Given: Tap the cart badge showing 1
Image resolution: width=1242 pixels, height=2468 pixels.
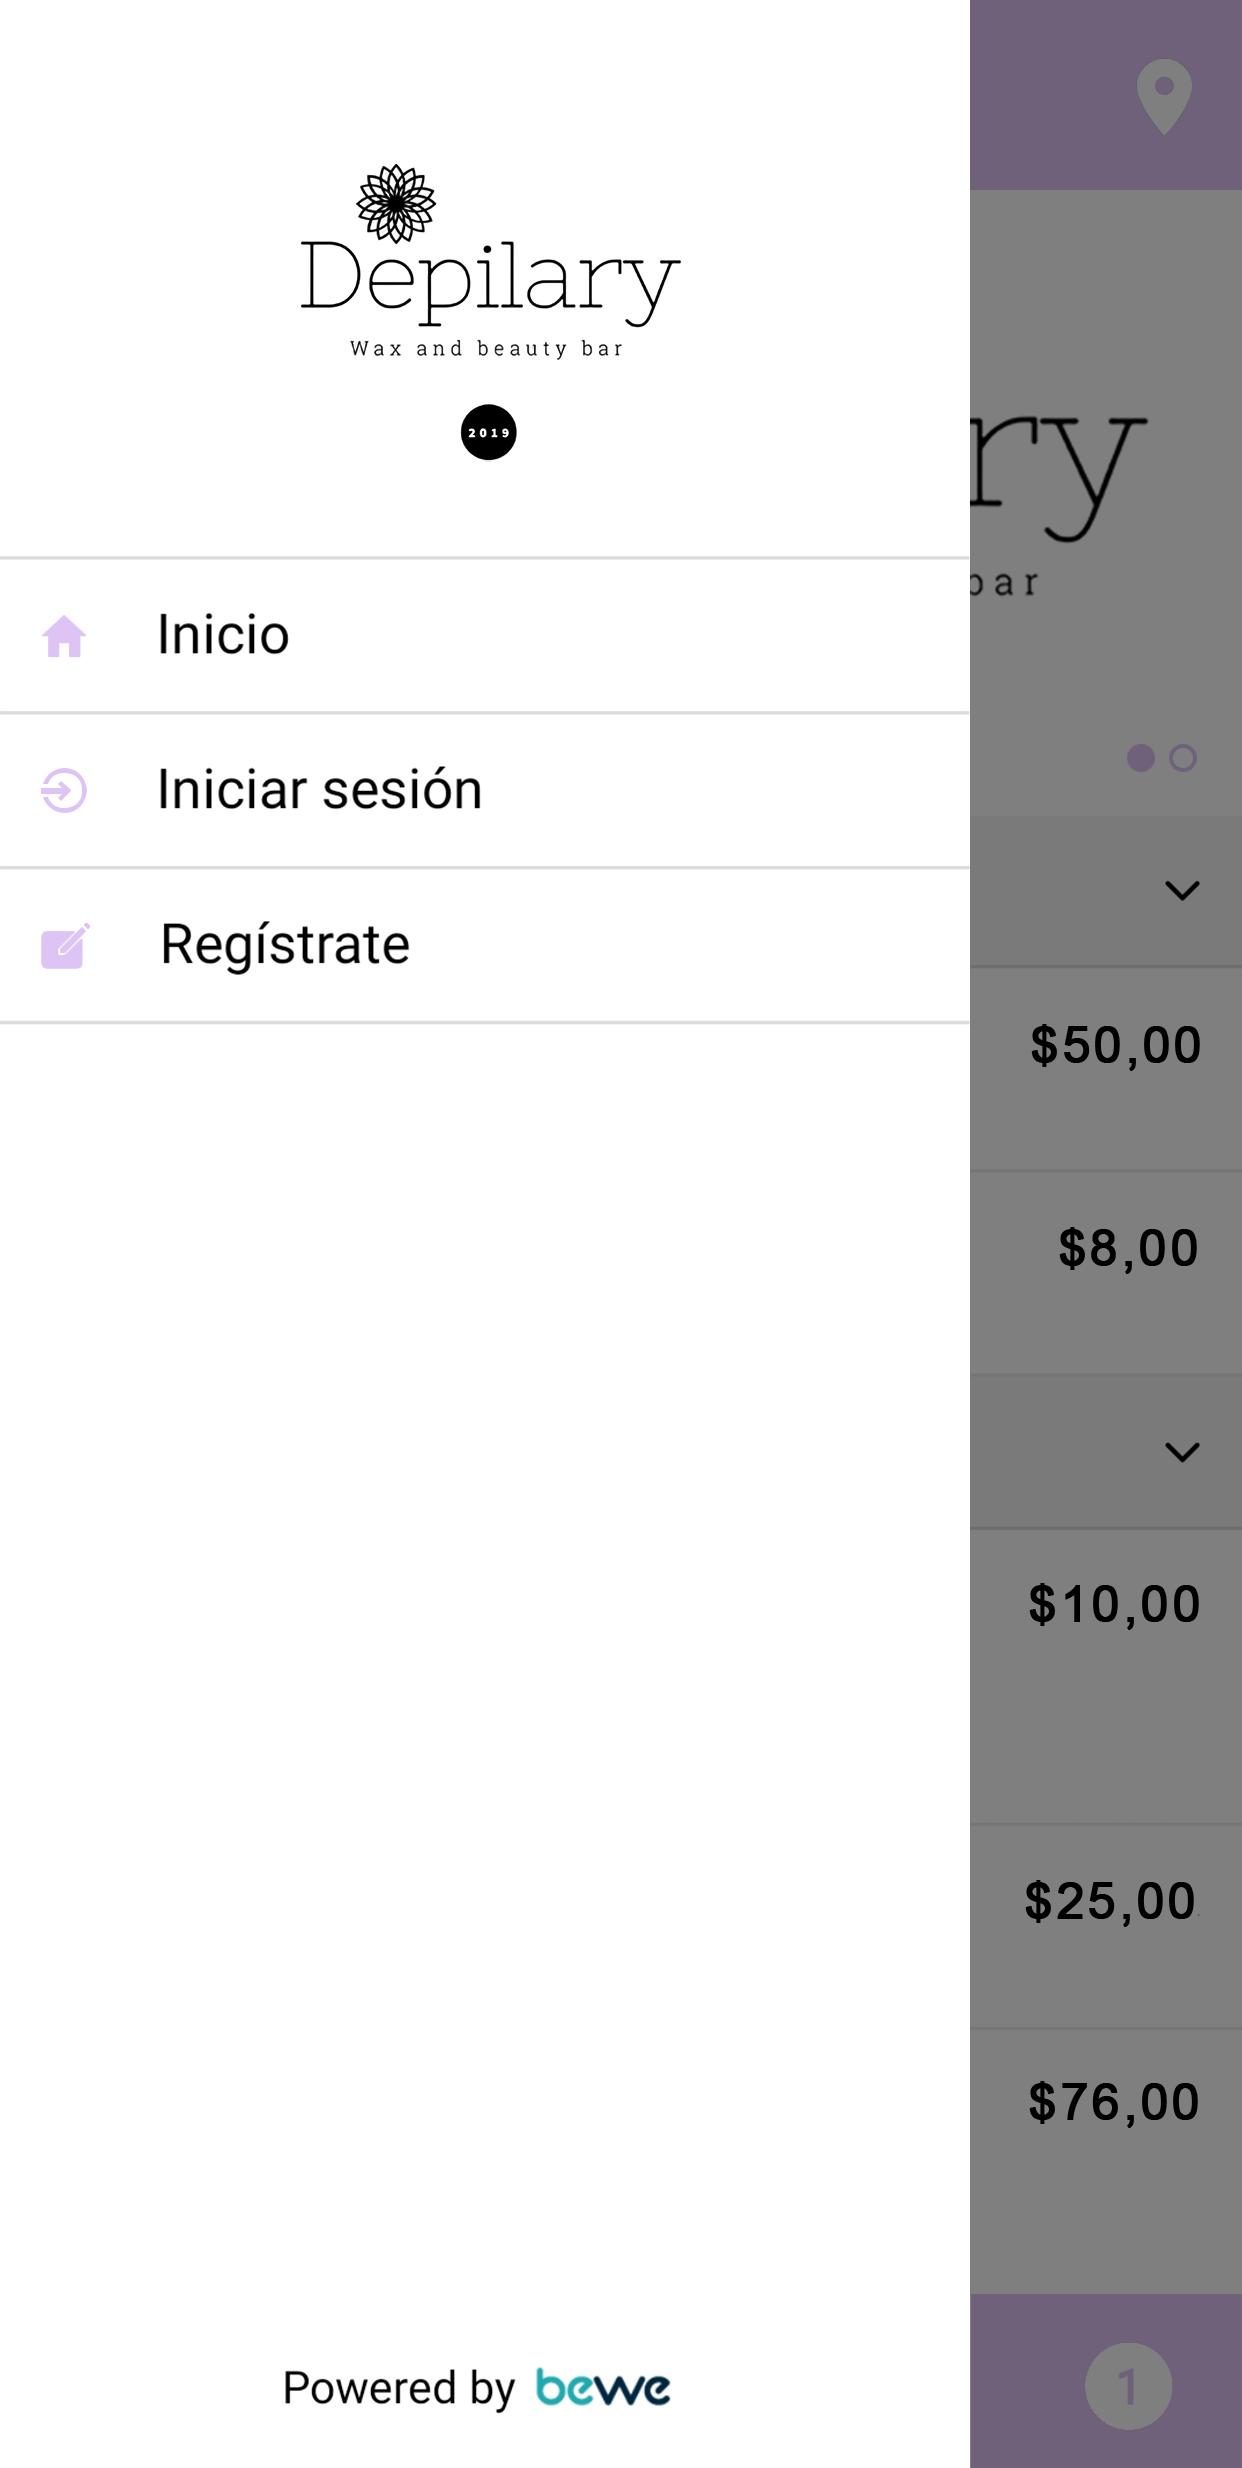Looking at the screenshot, I should coord(1128,2386).
